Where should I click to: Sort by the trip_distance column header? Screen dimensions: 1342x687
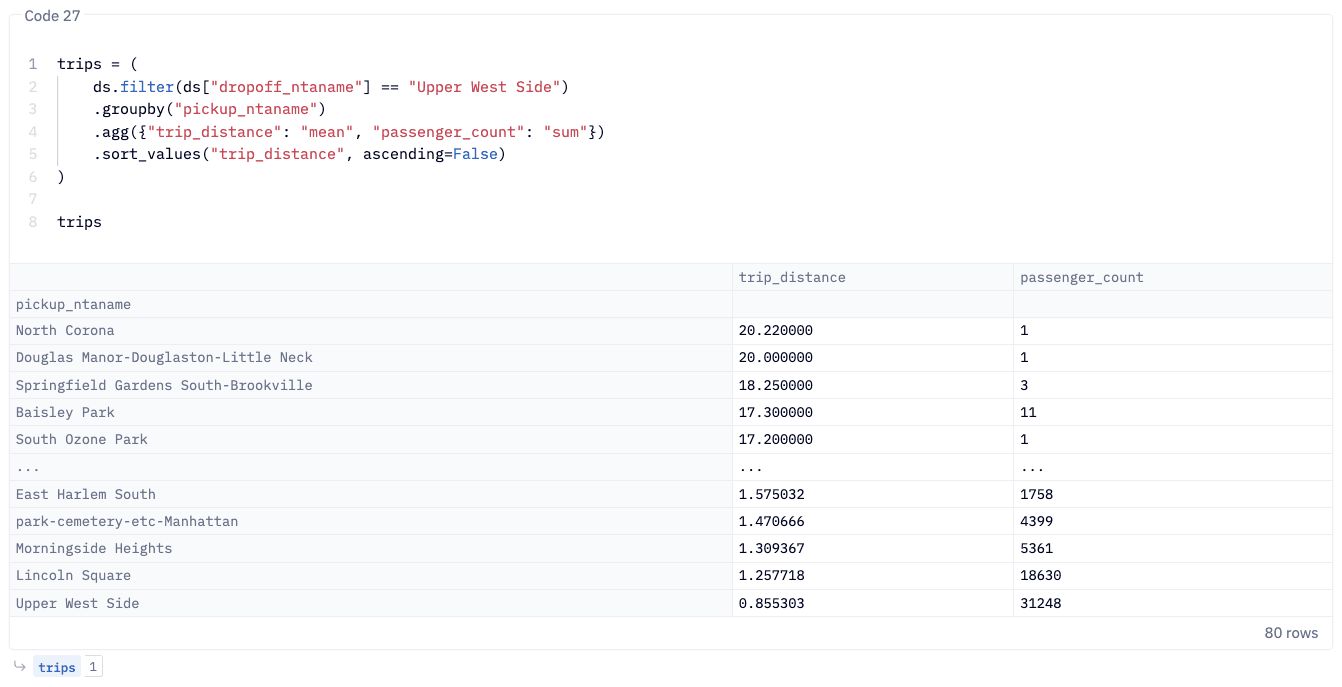point(791,277)
